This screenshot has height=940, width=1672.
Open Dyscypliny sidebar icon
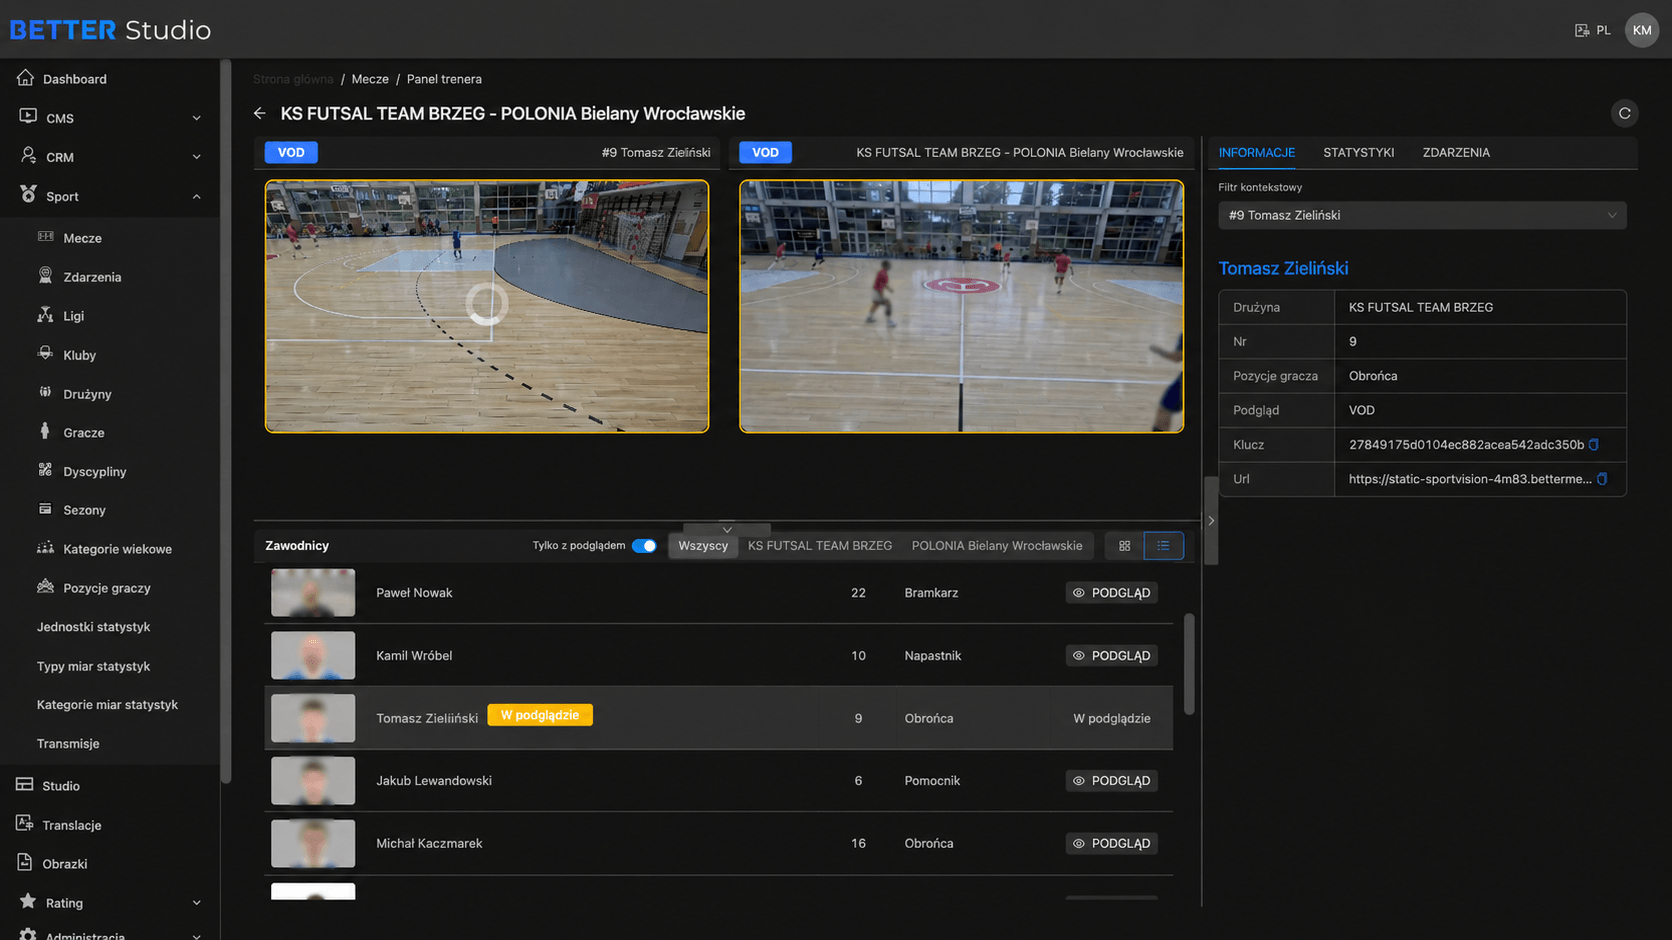click(x=45, y=471)
